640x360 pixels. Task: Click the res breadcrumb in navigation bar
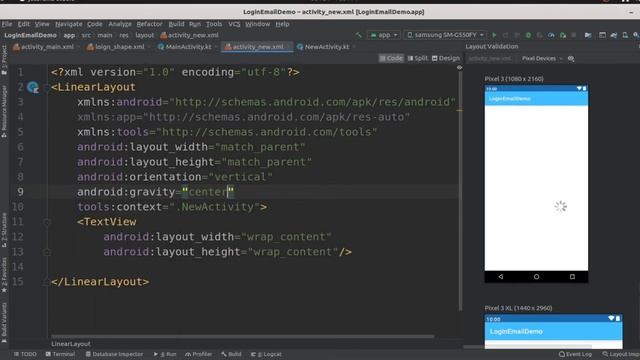coord(124,36)
